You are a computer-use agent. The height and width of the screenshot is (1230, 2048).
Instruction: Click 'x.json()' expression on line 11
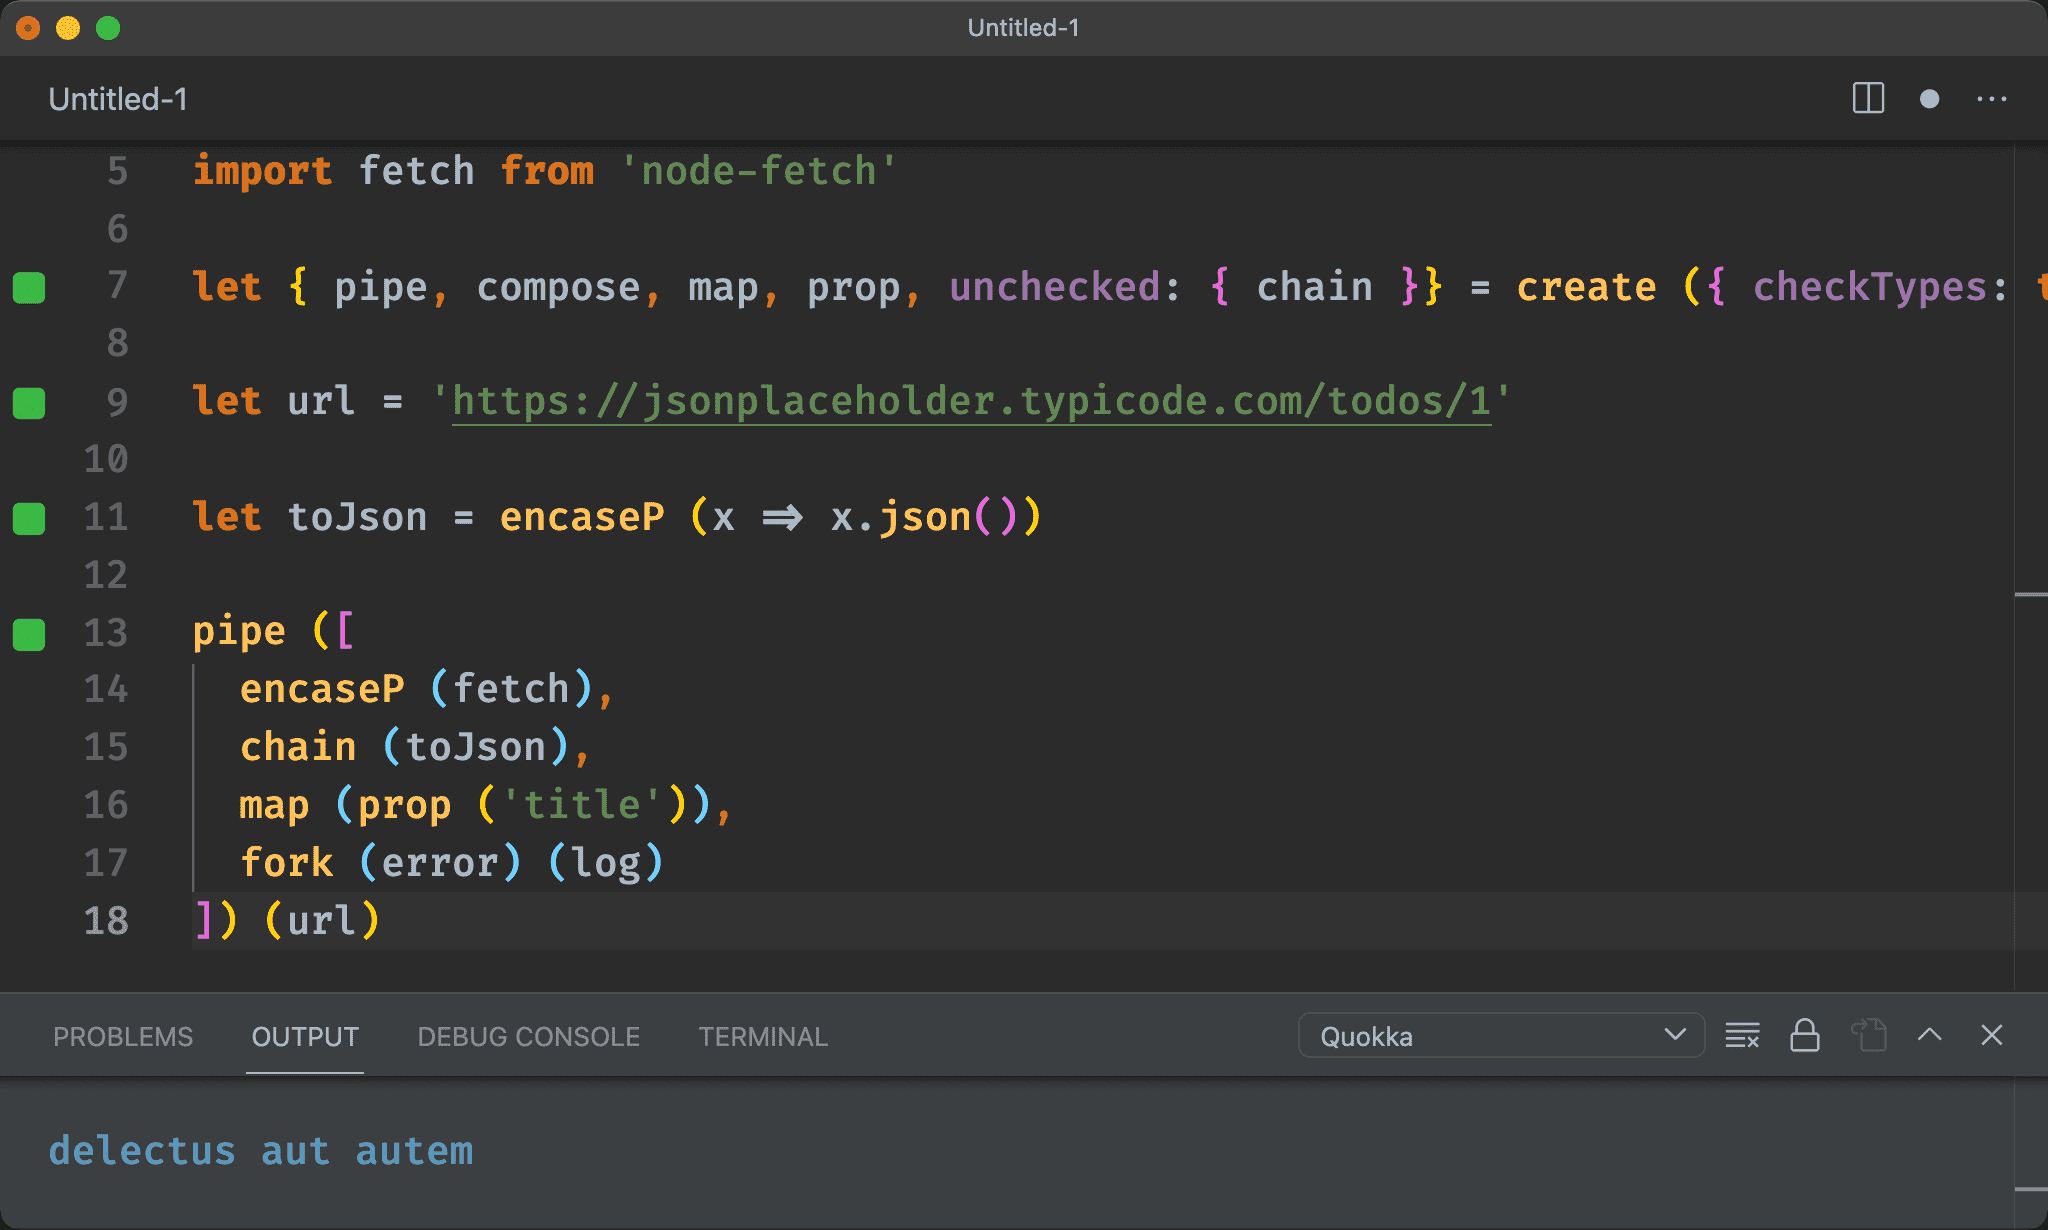click(924, 517)
